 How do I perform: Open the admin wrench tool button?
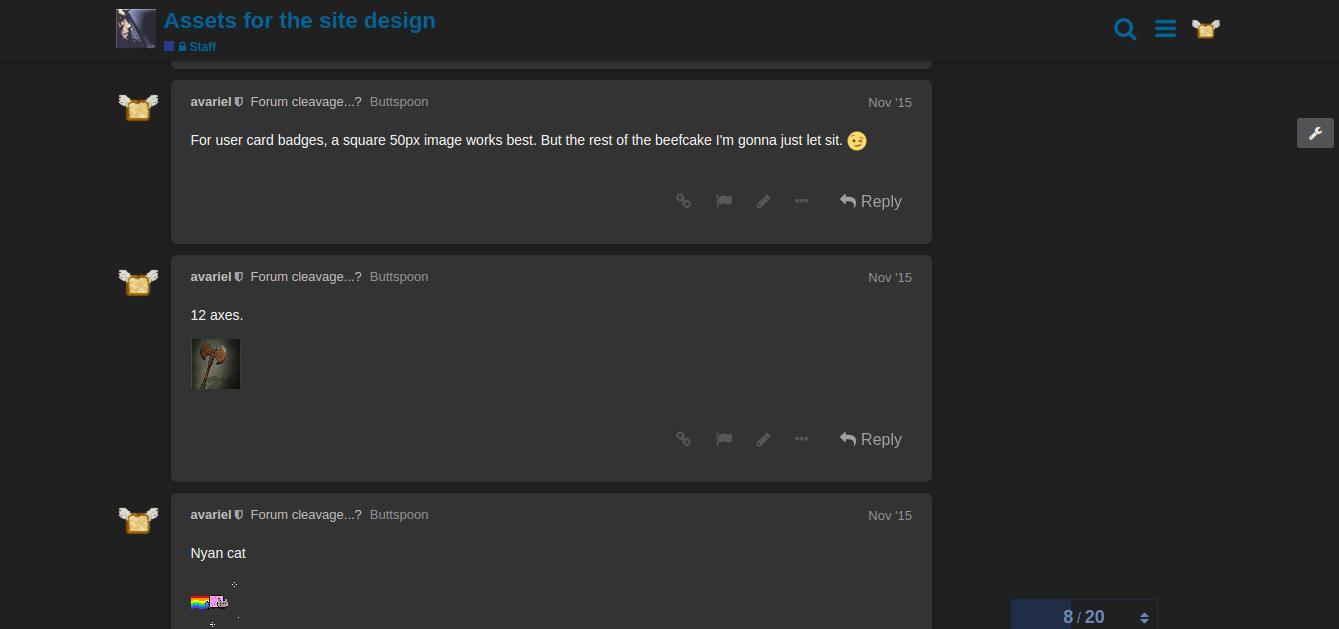pos(1315,133)
